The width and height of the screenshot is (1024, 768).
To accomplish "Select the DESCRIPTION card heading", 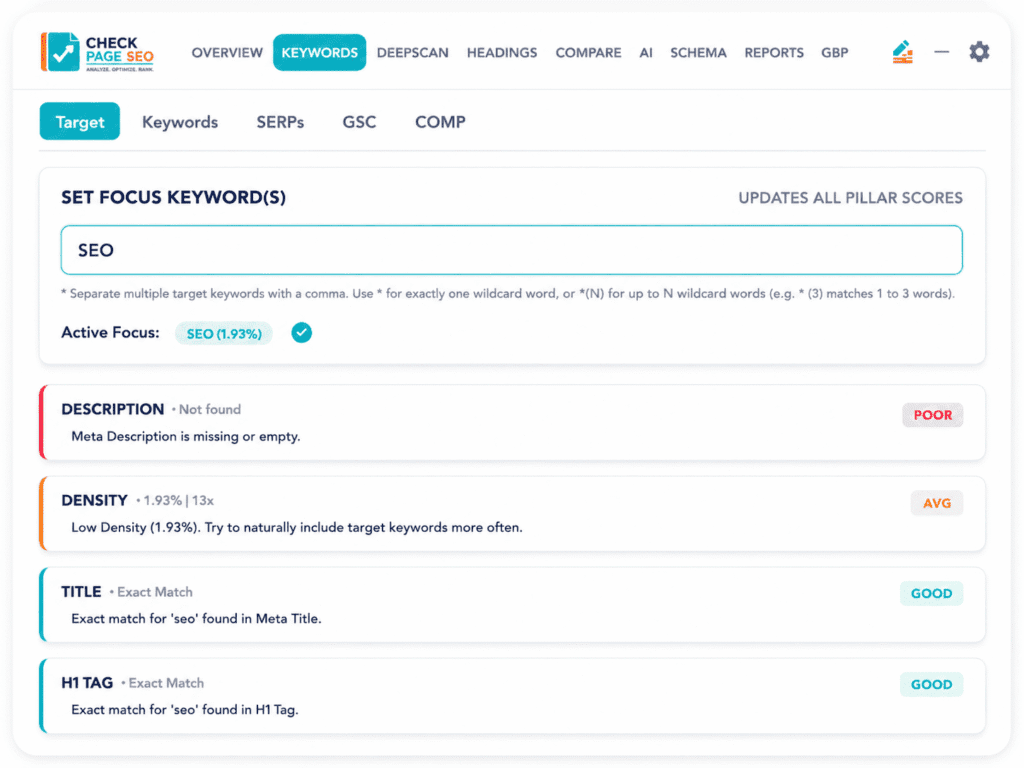I will pyautogui.click(x=112, y=409).
